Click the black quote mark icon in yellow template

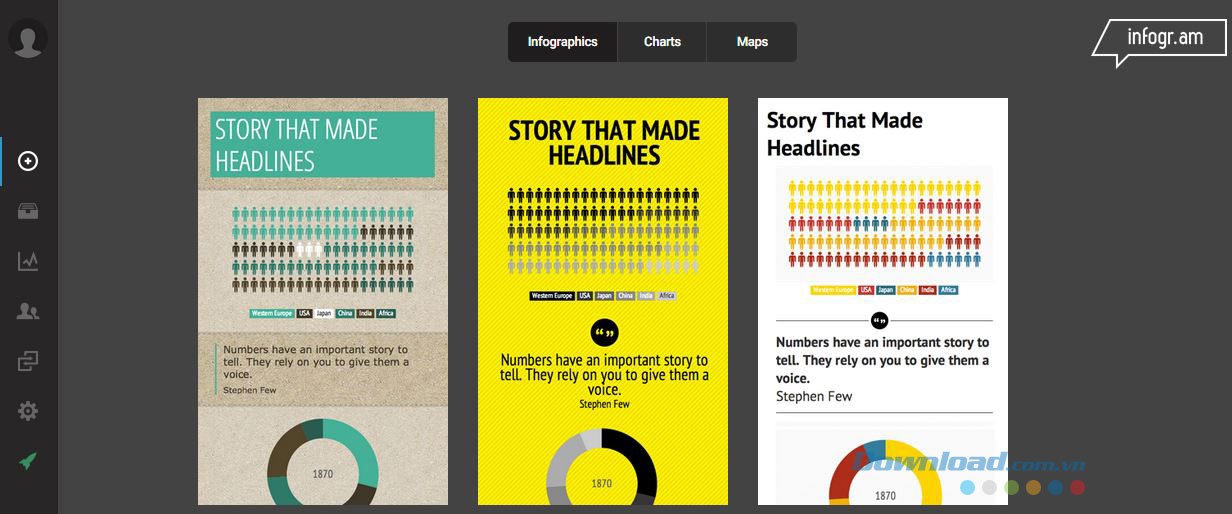604,332
